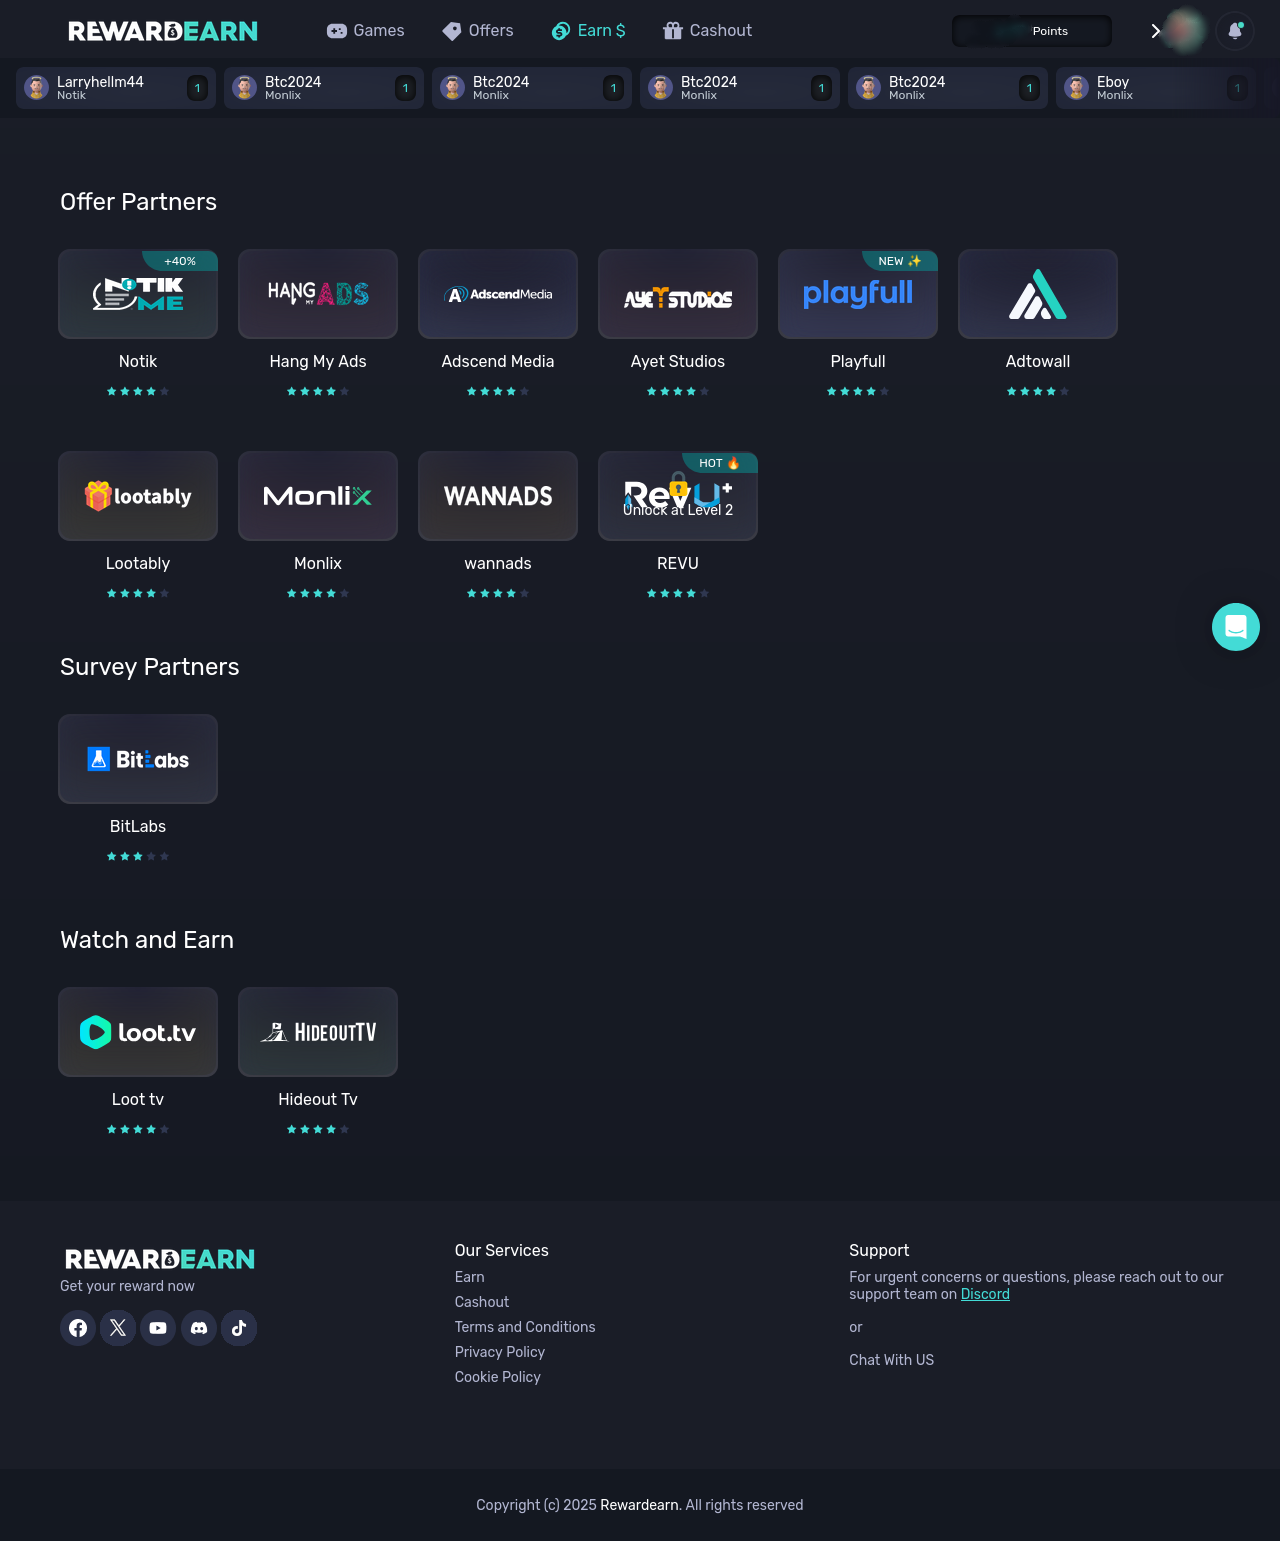Open the BitLabs survey partner logo
This screenshot has height=1541, width=1280.
pyautogui.click(x=138, y=759)
